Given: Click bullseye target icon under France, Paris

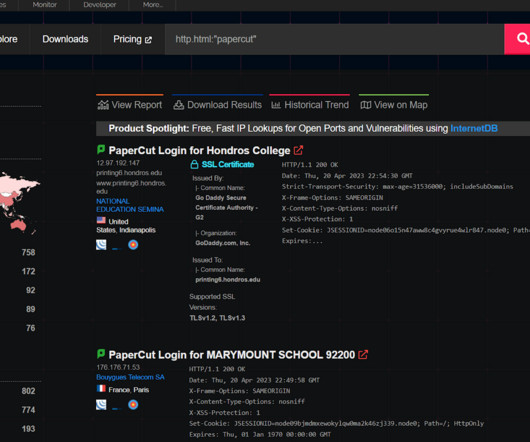Looking at the screenshot, I should coord(133,404).
